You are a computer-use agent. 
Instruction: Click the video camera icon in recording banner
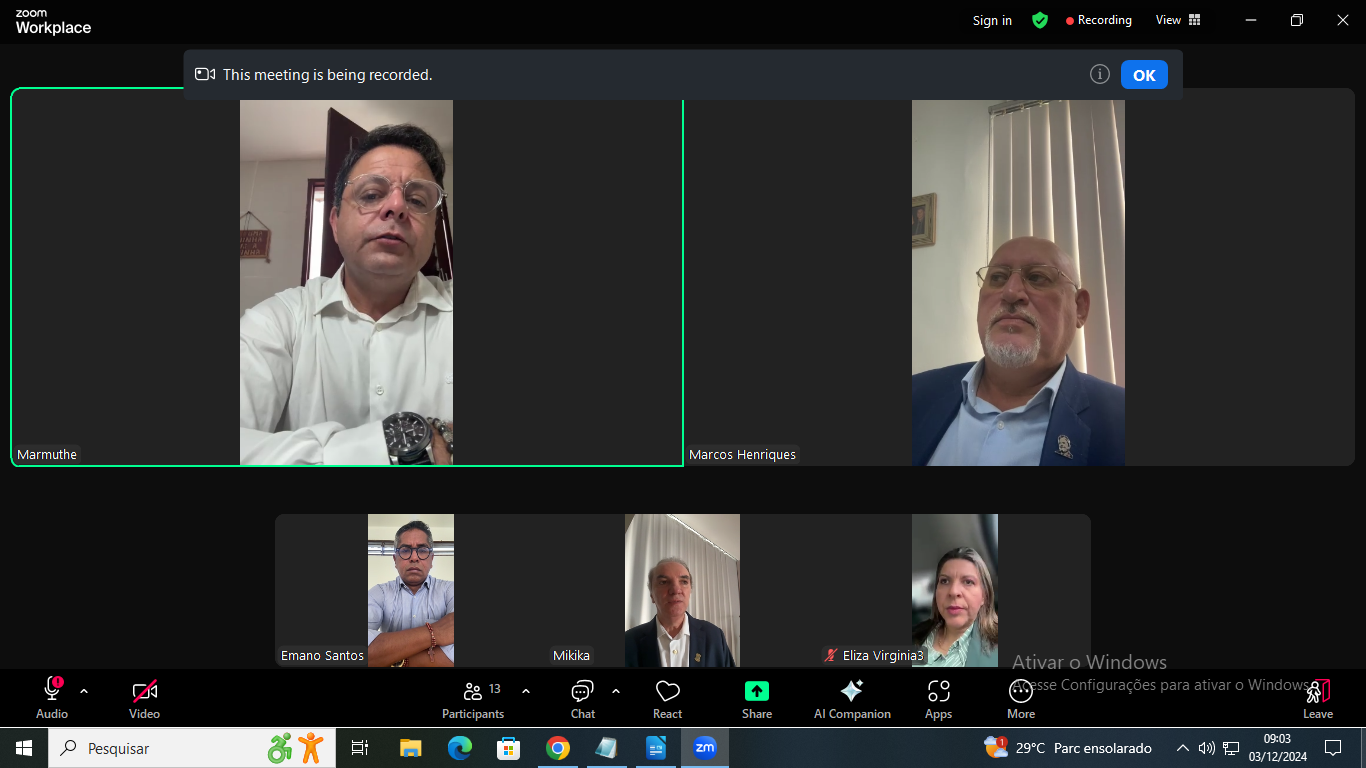(x=205, y=74)
